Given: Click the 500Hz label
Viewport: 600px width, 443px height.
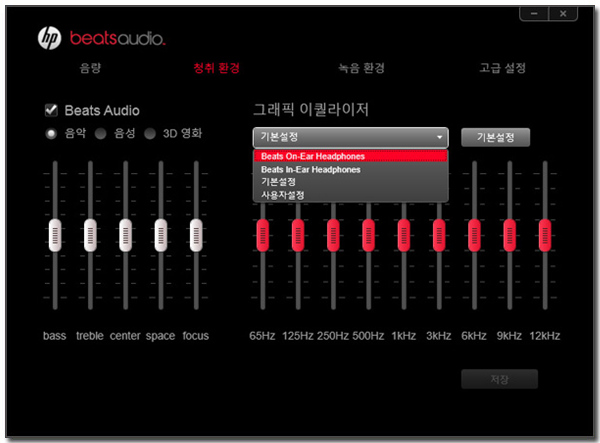Looking at the screenshot, I should pos(368,336).
